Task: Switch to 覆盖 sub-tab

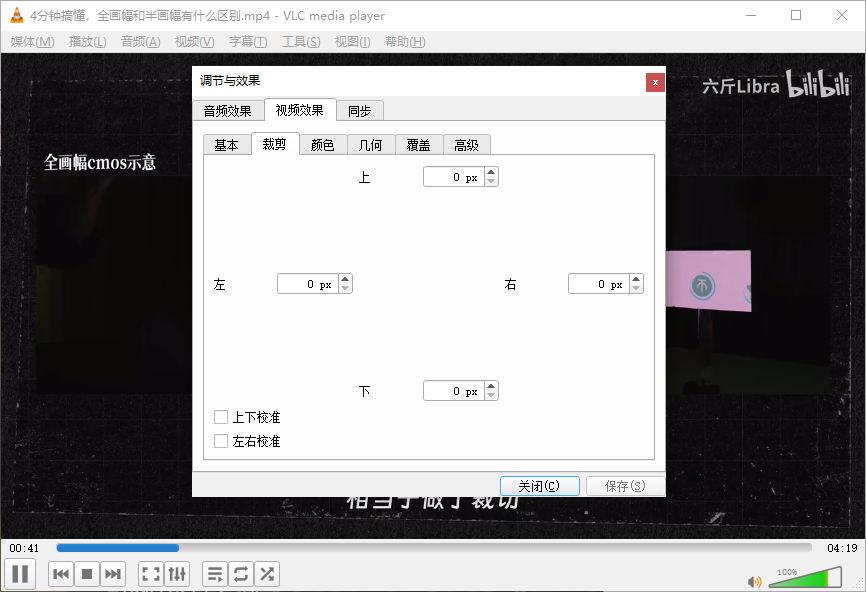Action: pos(419,145)
